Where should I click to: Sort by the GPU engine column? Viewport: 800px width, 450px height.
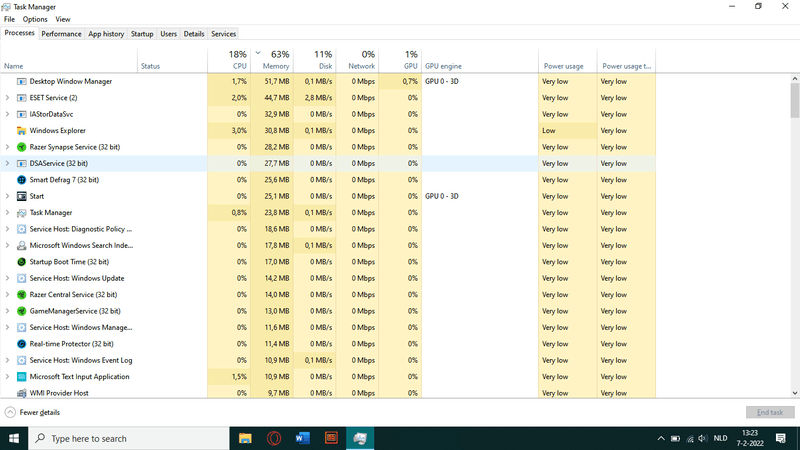(480, 60)
